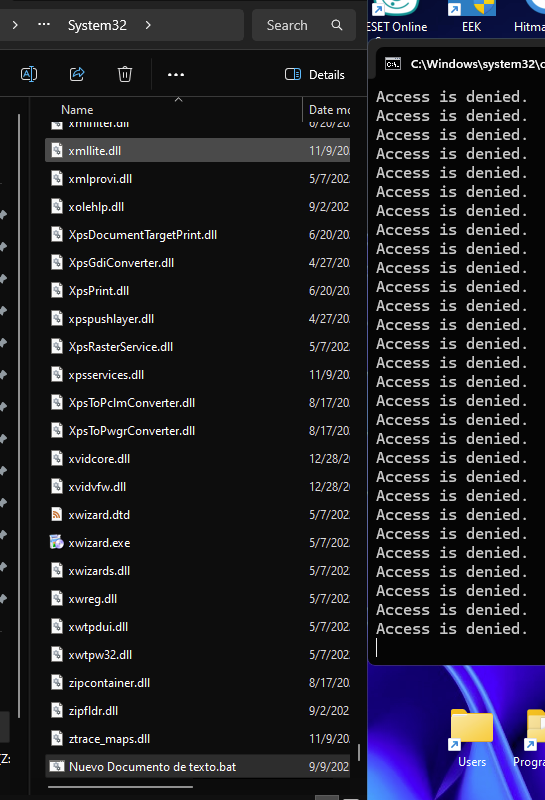
Task: Select Nuevo Documento de texto.bat
Action: coord(197,767)
